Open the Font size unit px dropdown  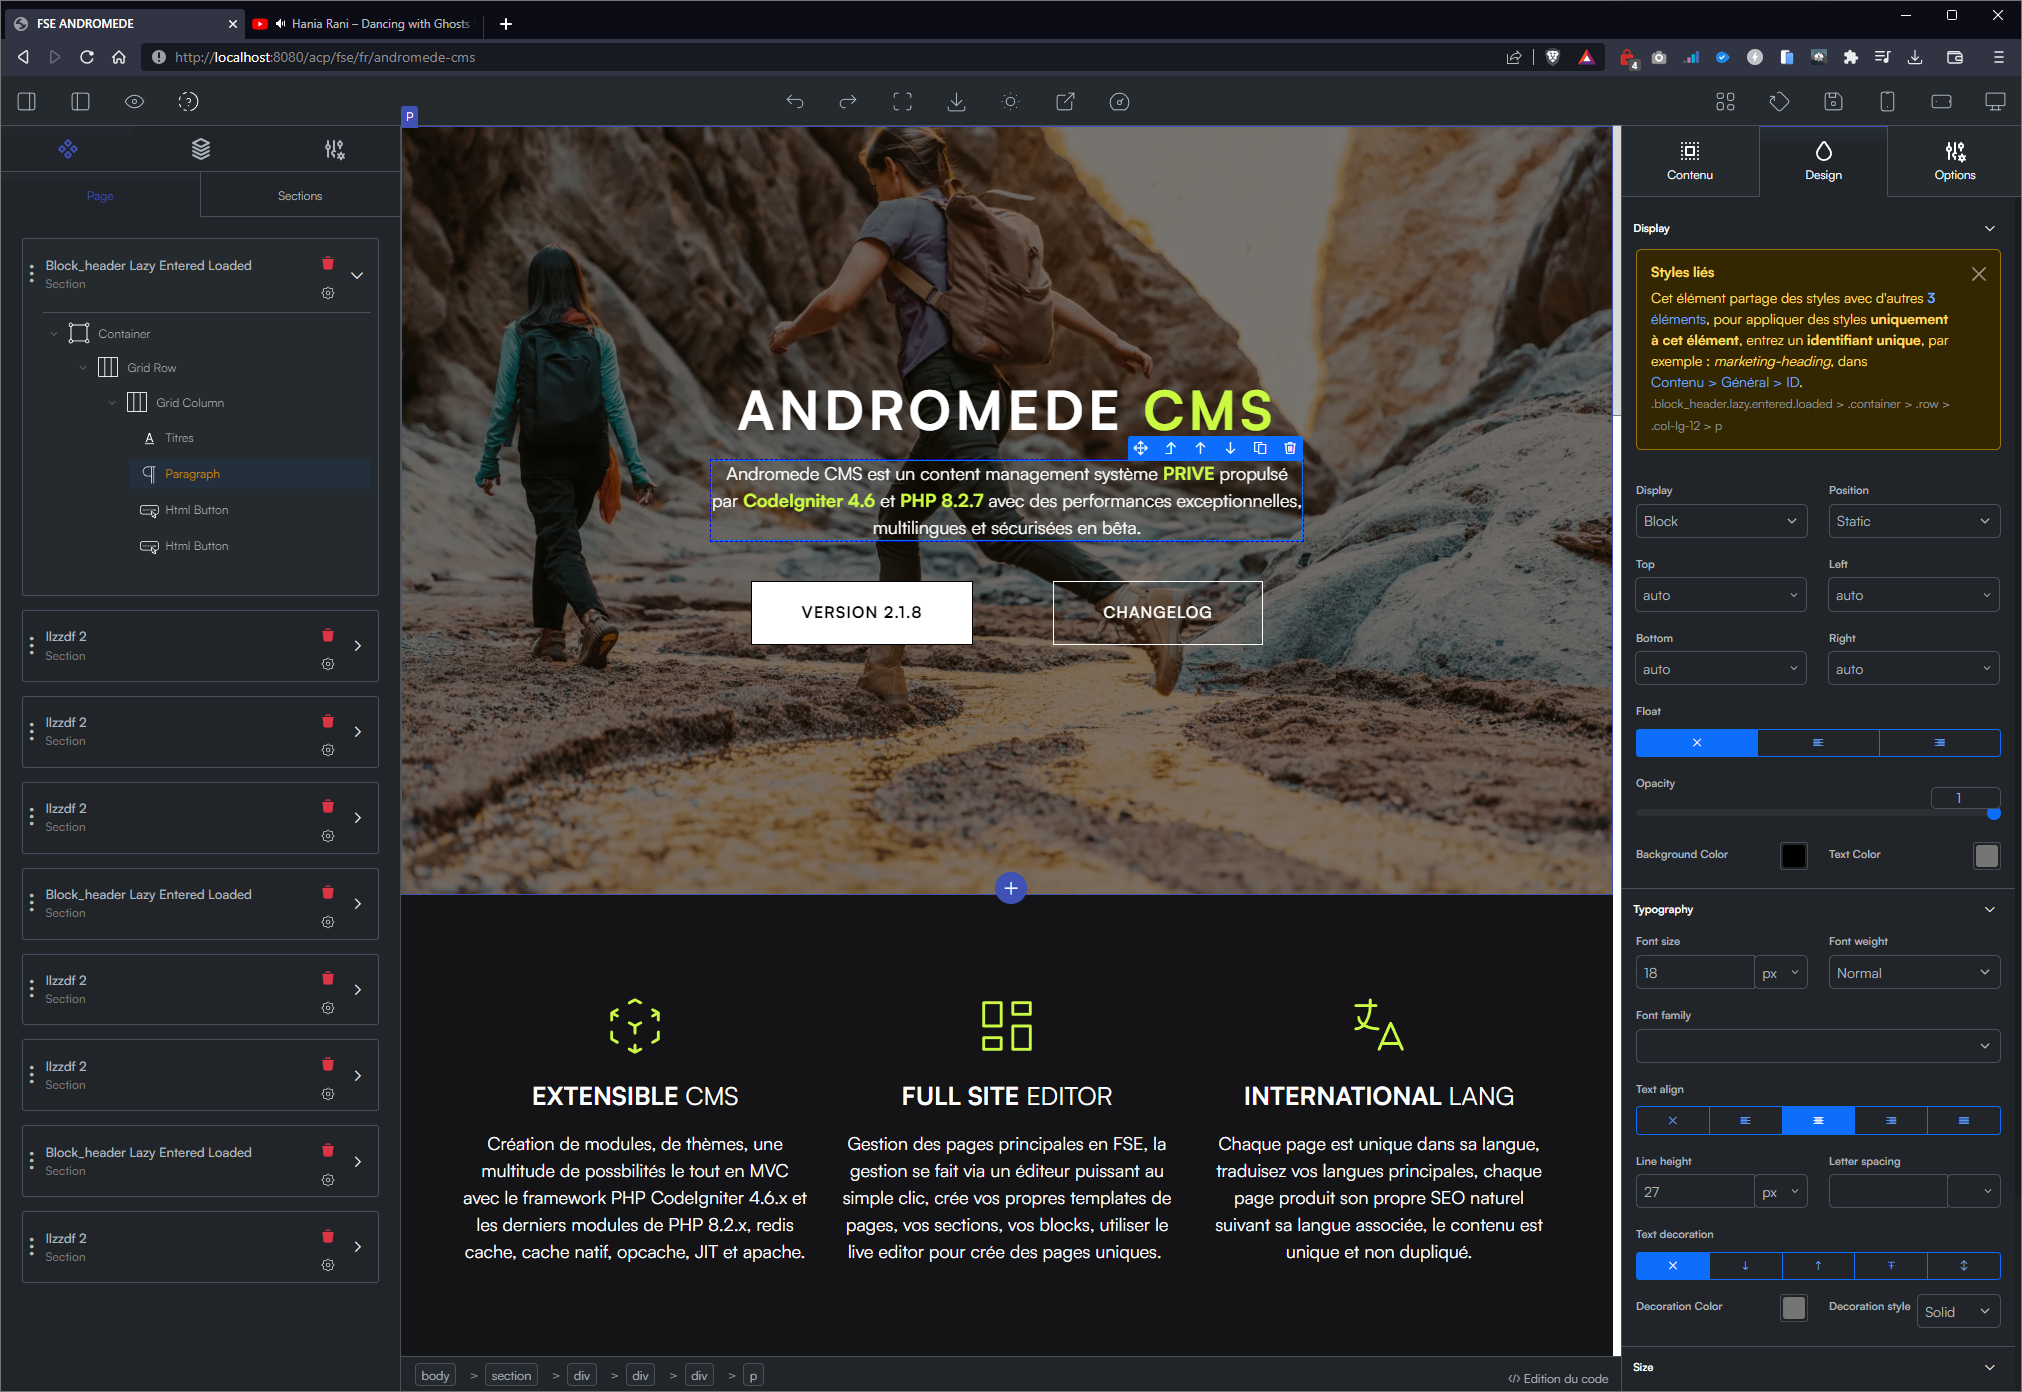1781,973
